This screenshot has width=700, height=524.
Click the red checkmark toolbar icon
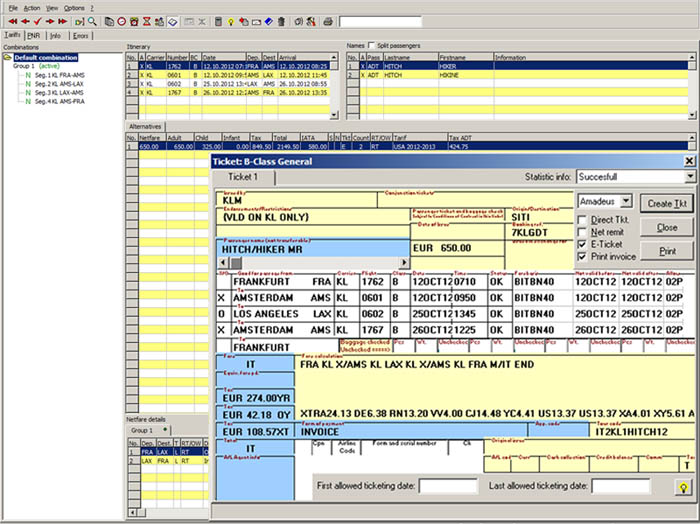coord(36,21)
